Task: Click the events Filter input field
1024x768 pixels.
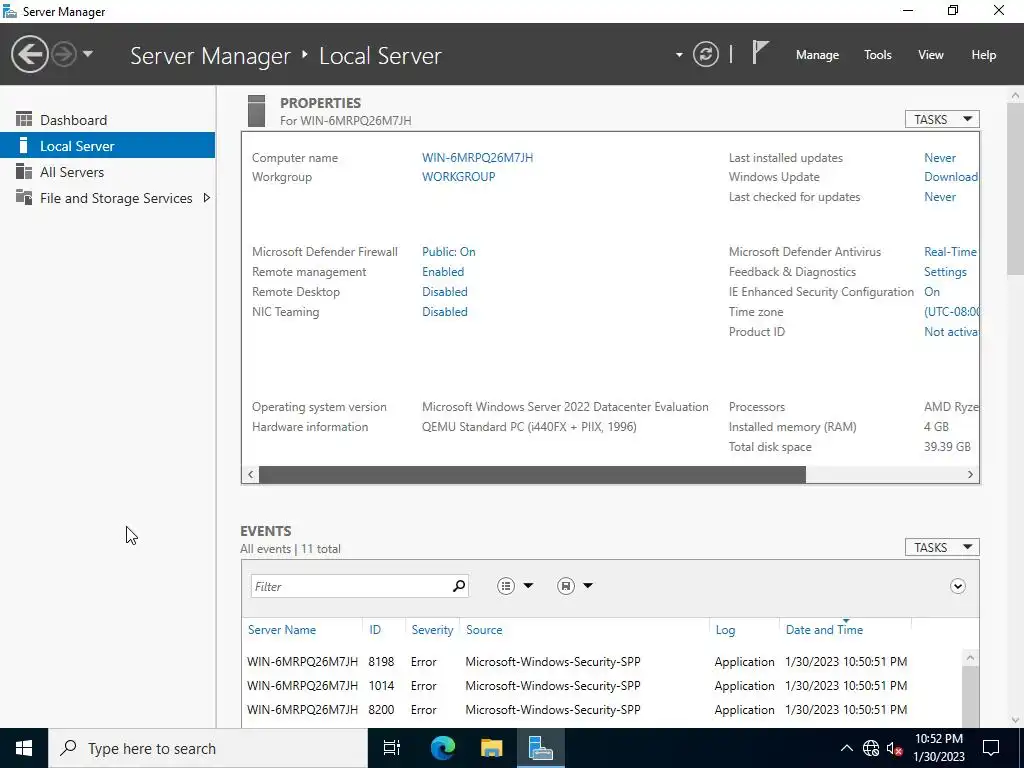Action: [351, 586]
